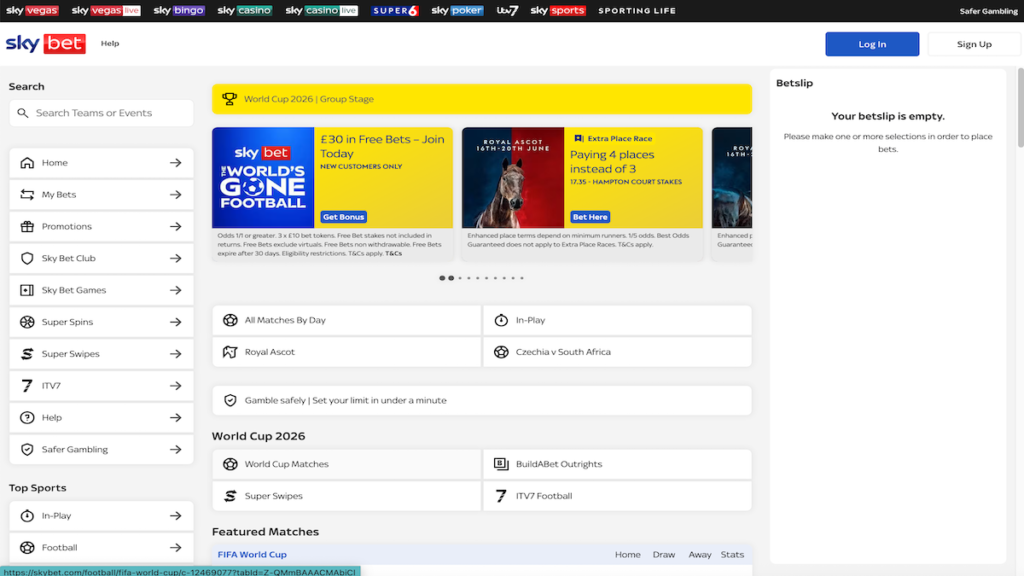Screen dimensions: 1024x576
Task: Click the BuildABet Outrights icon
Action: pyautogui.click(x=501, y=464)
